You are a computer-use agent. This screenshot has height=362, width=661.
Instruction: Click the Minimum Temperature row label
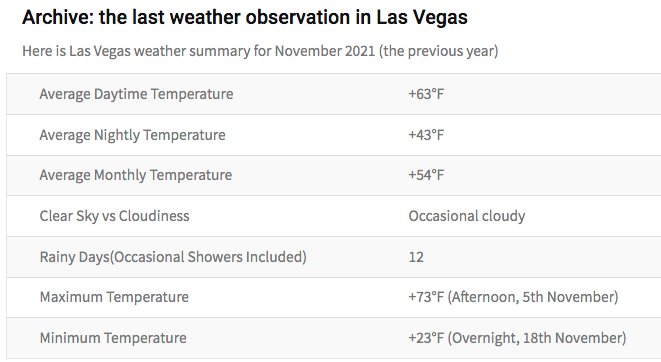[113, 338]
